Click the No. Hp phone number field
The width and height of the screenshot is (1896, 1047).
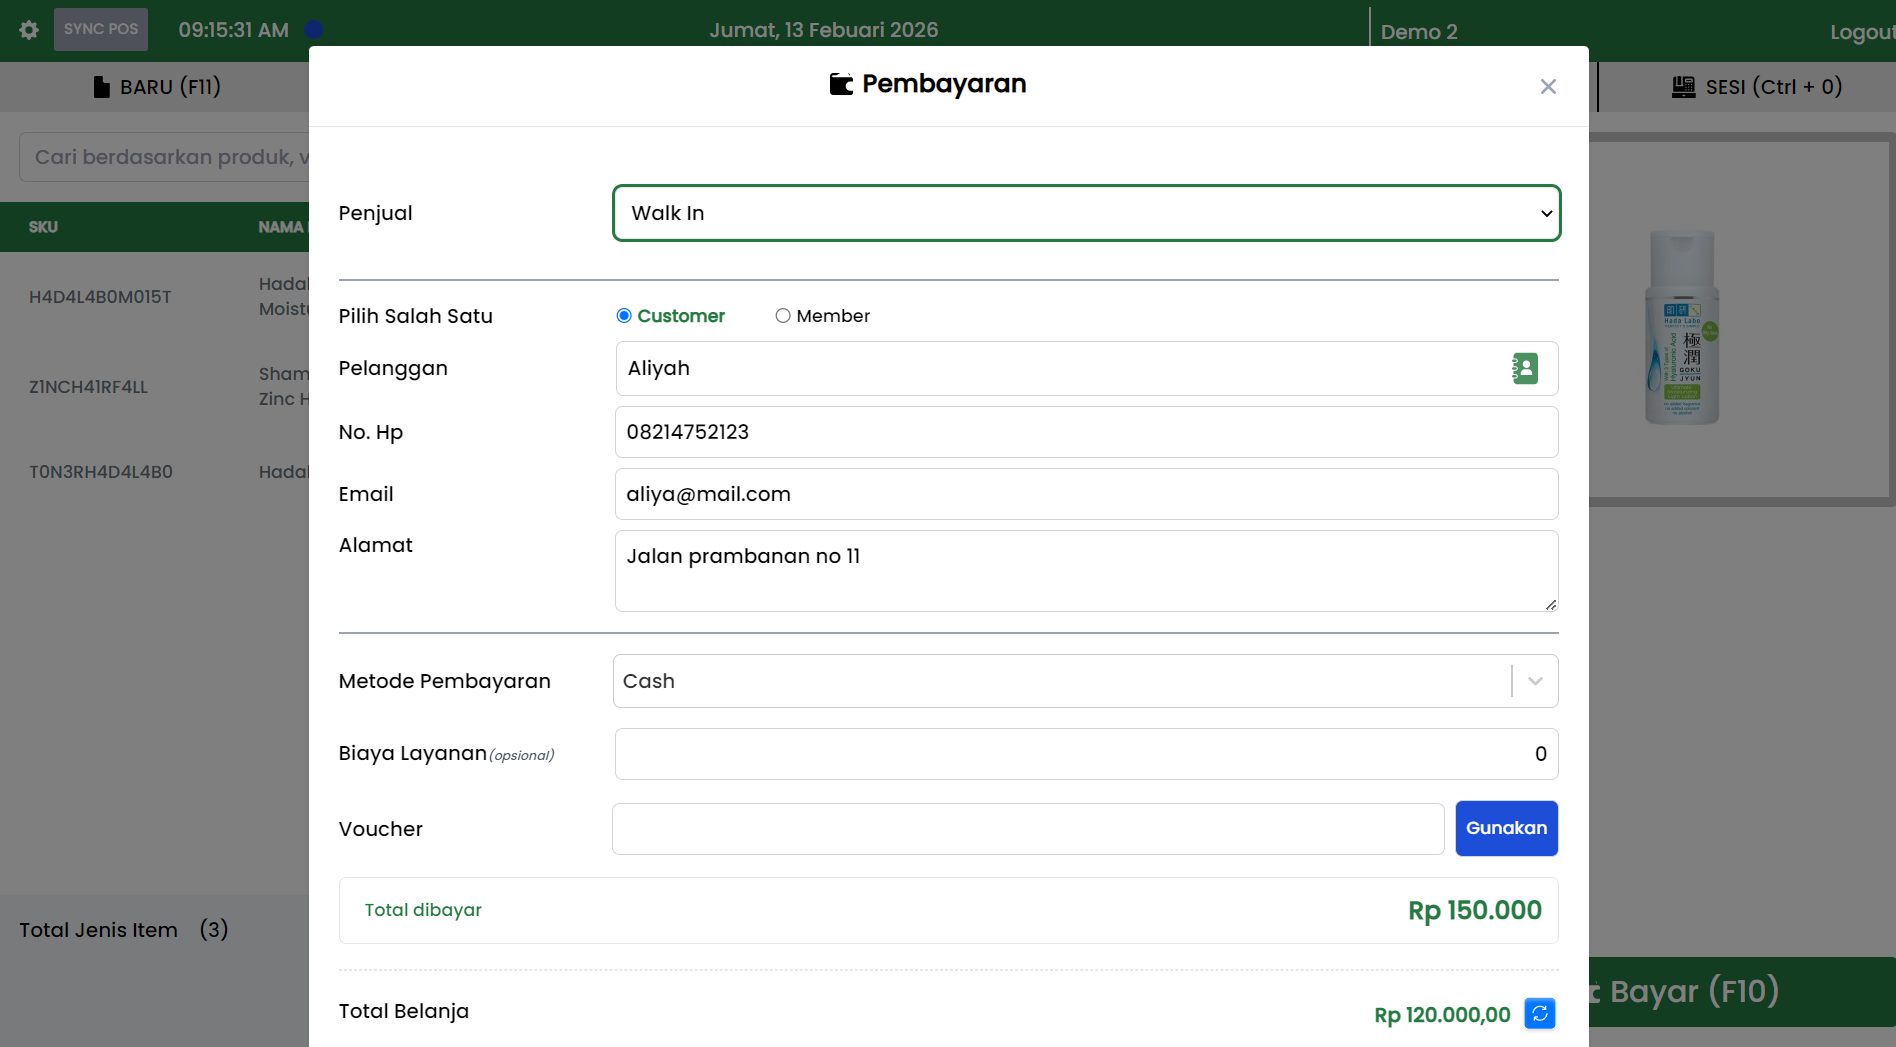[x=1086, y=432]
